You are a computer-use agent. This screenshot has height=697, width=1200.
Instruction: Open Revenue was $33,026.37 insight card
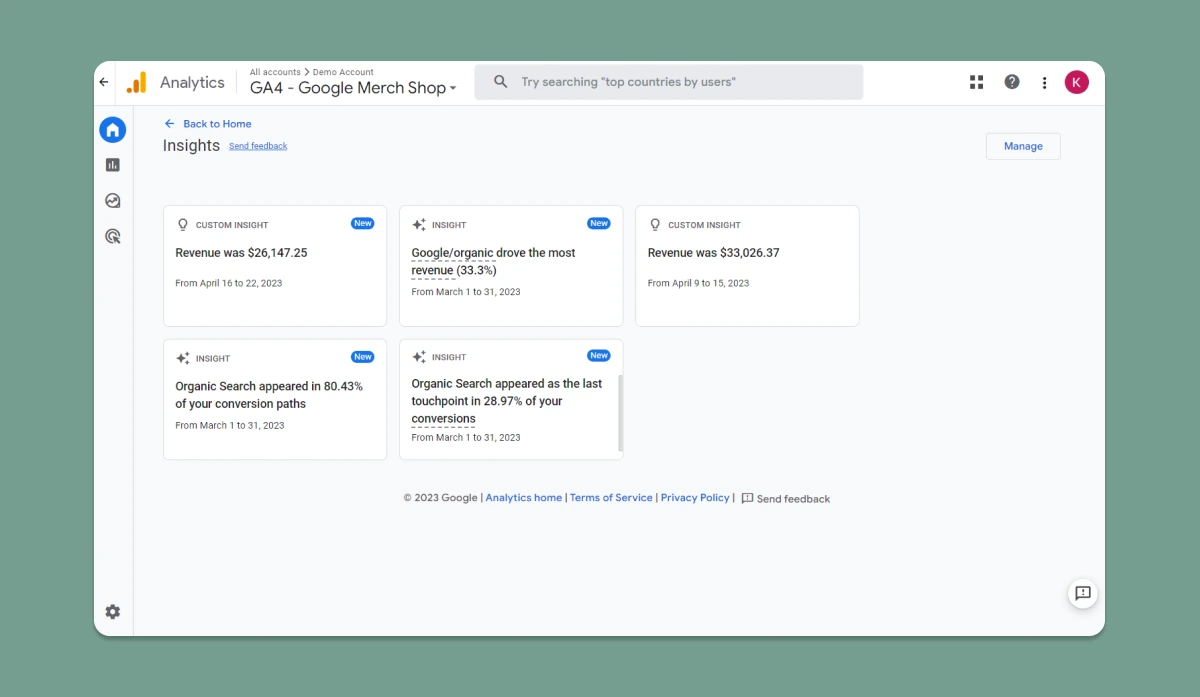[x=747, y=266]
